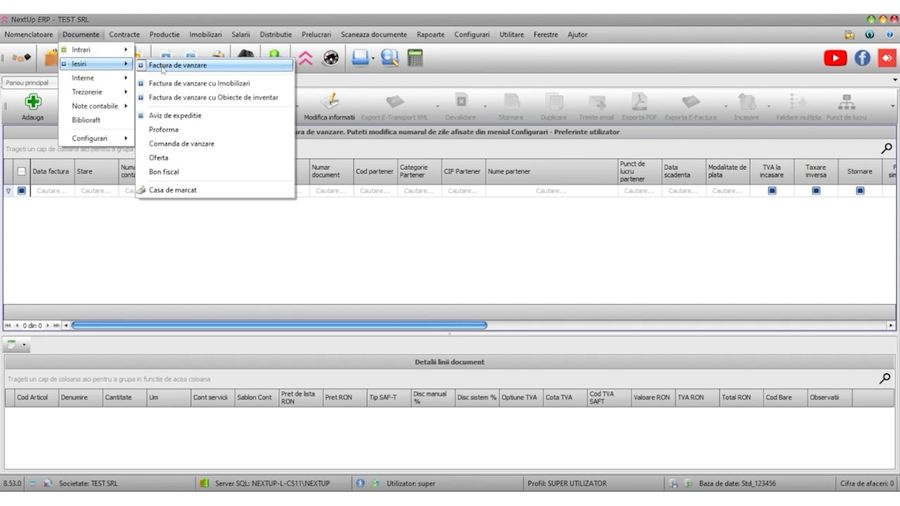Click the search magnifier above the invoice grid

tap(886, 148)
